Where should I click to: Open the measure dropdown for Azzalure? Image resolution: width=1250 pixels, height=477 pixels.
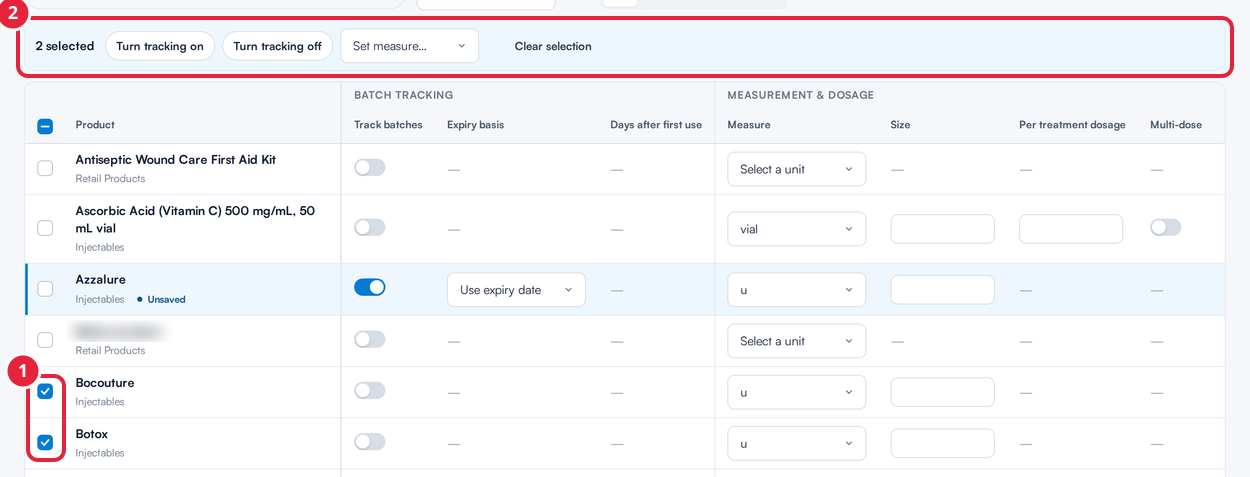point(796,290)
